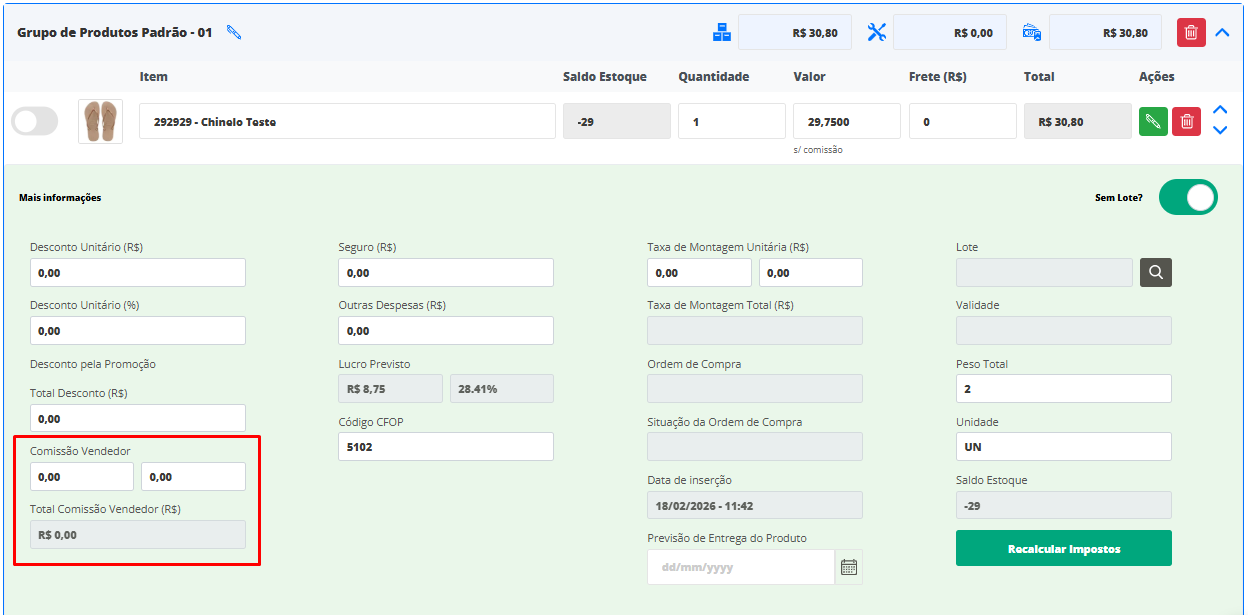
Task: Move item up with the up chevron
Action: pyautogui.click(x=1219, y=110)
